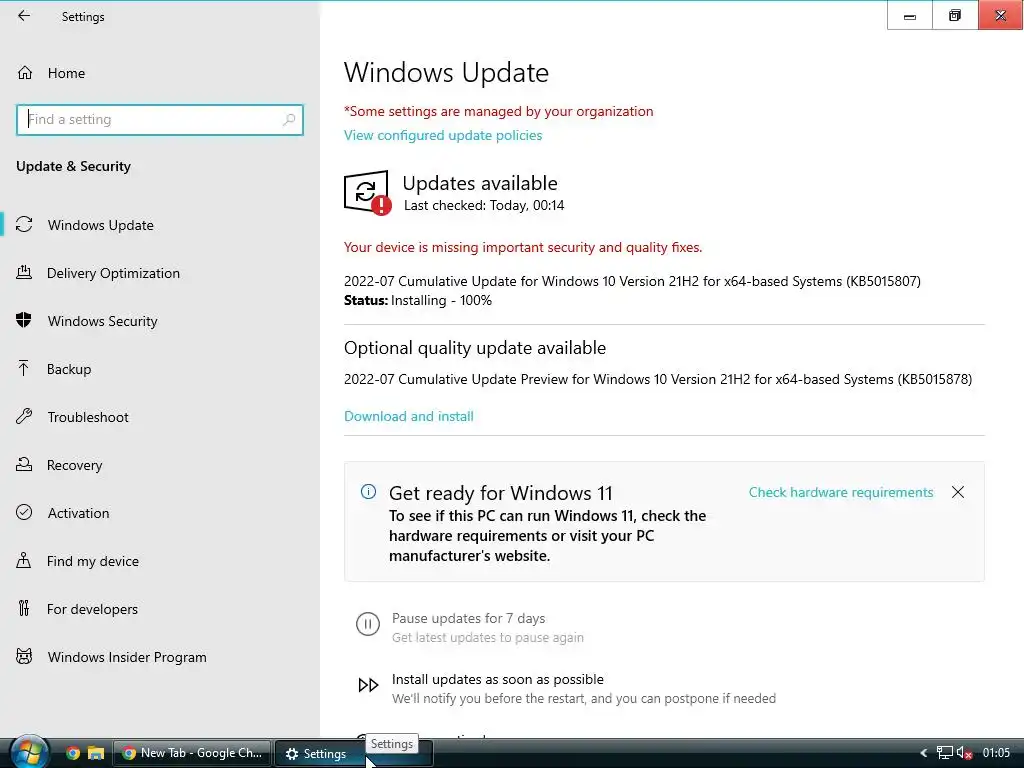Click the Find my device icon
1024x768 pixels.
click(x=24, y=560)
